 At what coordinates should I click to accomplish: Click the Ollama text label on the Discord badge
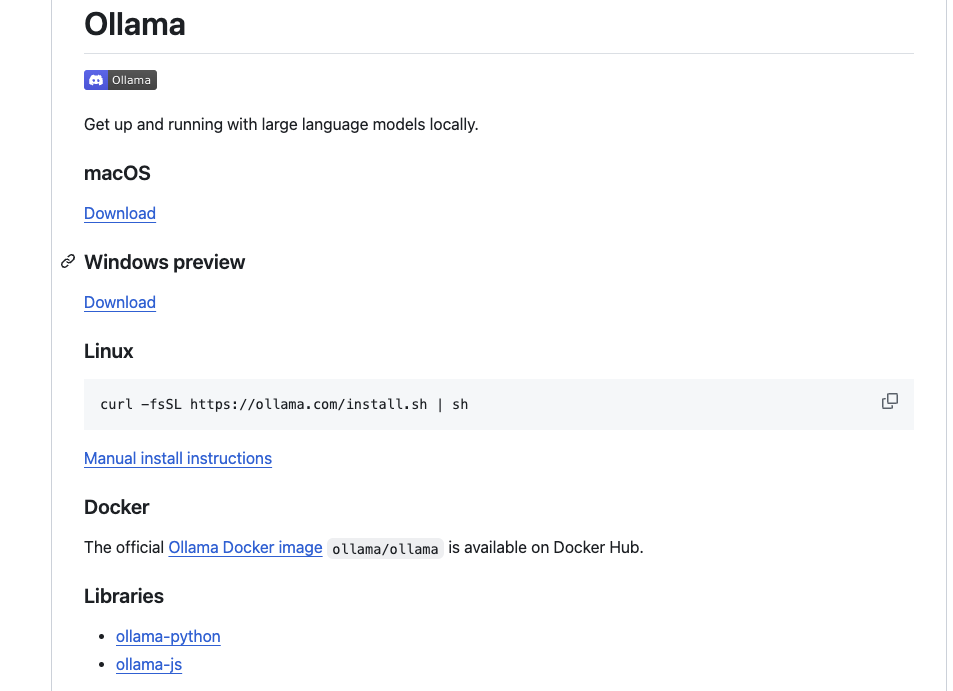pyautogui.click(x=131, y=80)
